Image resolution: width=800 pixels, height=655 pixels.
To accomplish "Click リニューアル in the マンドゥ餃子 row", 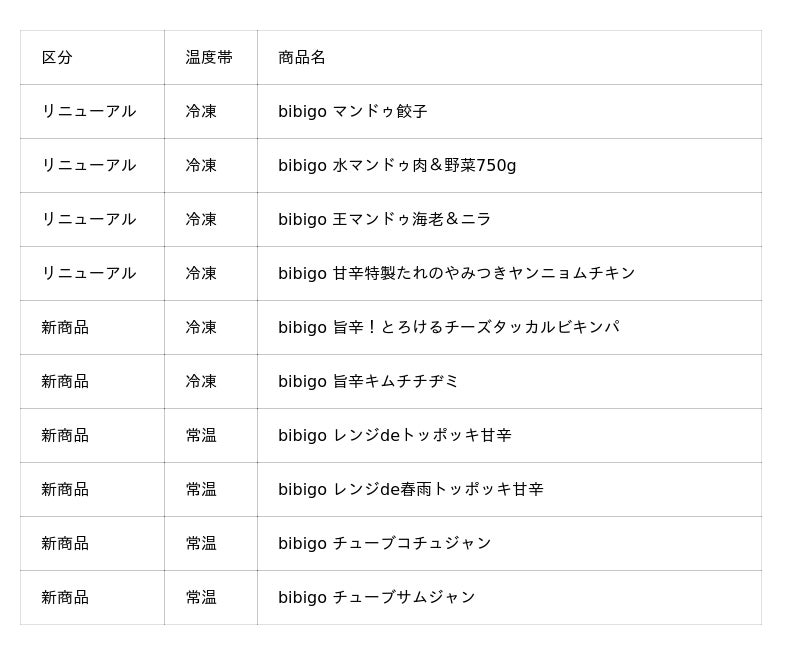I will point(89,111).
